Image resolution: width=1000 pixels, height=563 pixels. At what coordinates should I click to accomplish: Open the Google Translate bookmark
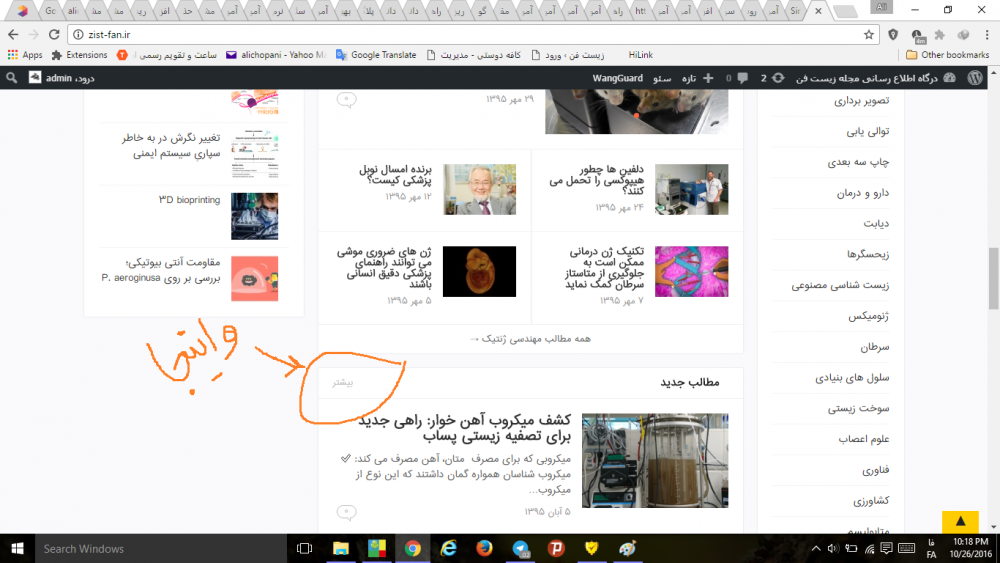pos(376,55)
